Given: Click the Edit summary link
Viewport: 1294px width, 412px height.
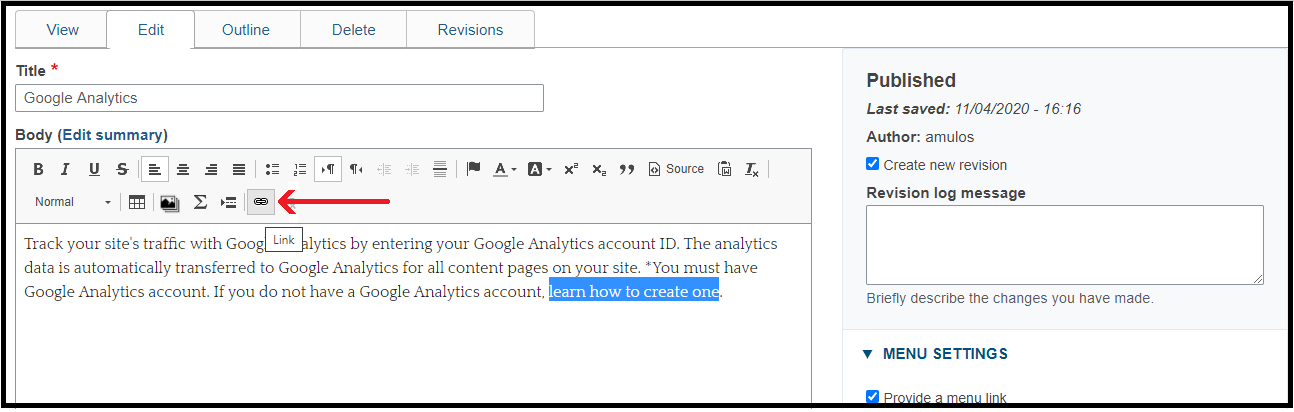Looking at the screenshot, I should click(x=115, y=135).
